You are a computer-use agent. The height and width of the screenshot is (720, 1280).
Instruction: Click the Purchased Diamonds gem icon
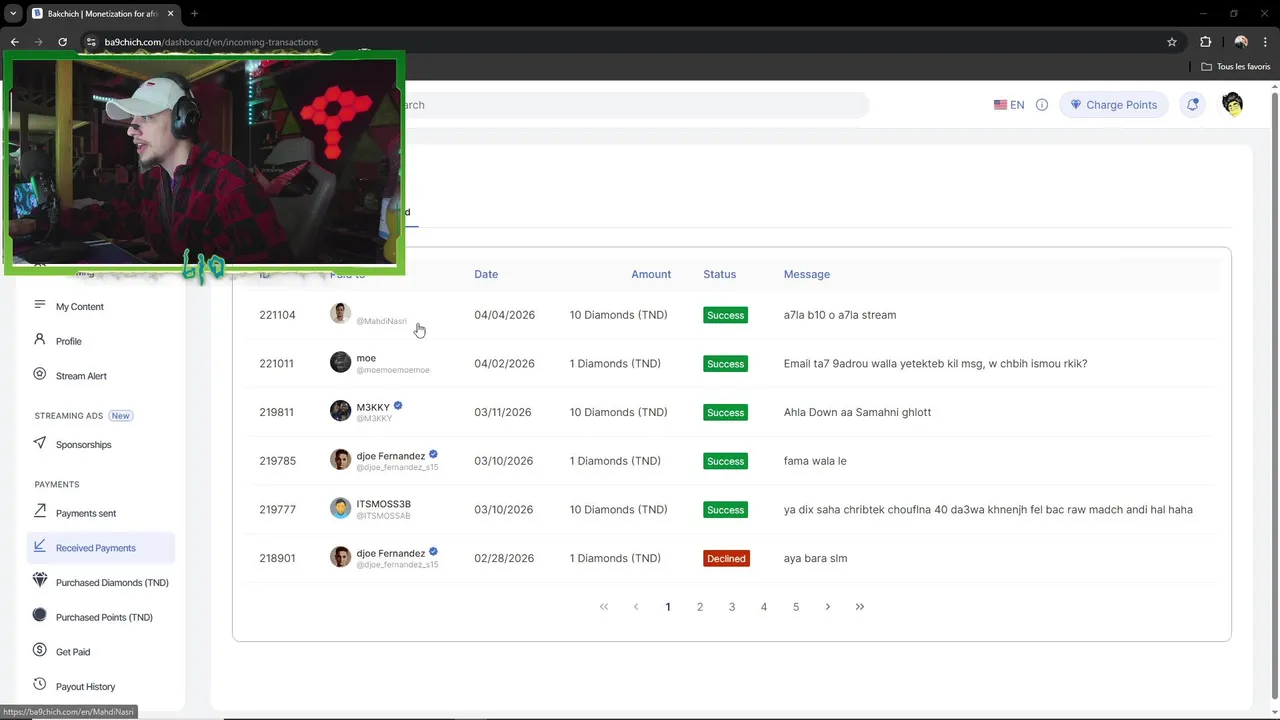tap(40, 580)
